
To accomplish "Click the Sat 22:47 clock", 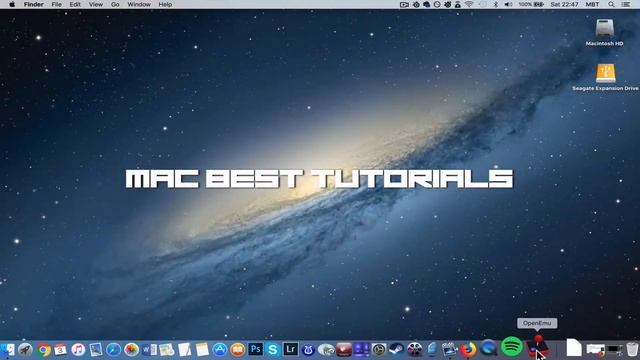I will (x=564, y=4).
